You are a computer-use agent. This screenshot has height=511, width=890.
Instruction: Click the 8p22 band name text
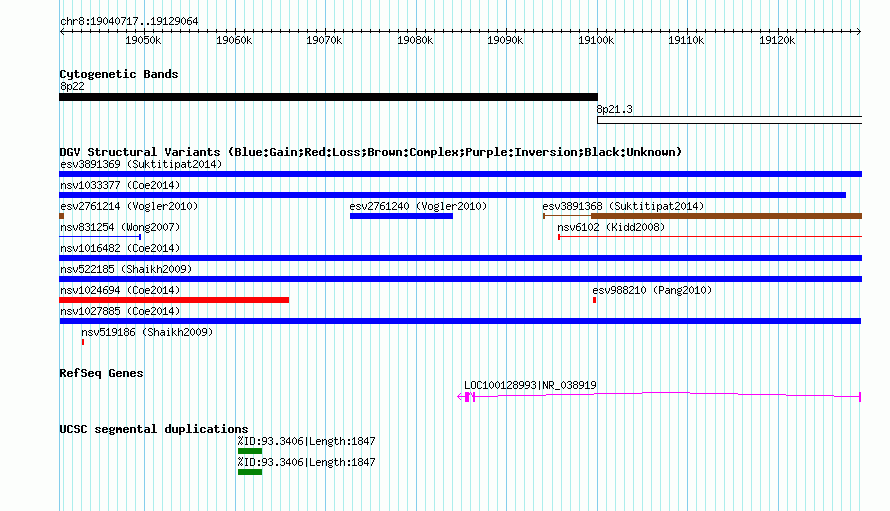pos(72,86)
